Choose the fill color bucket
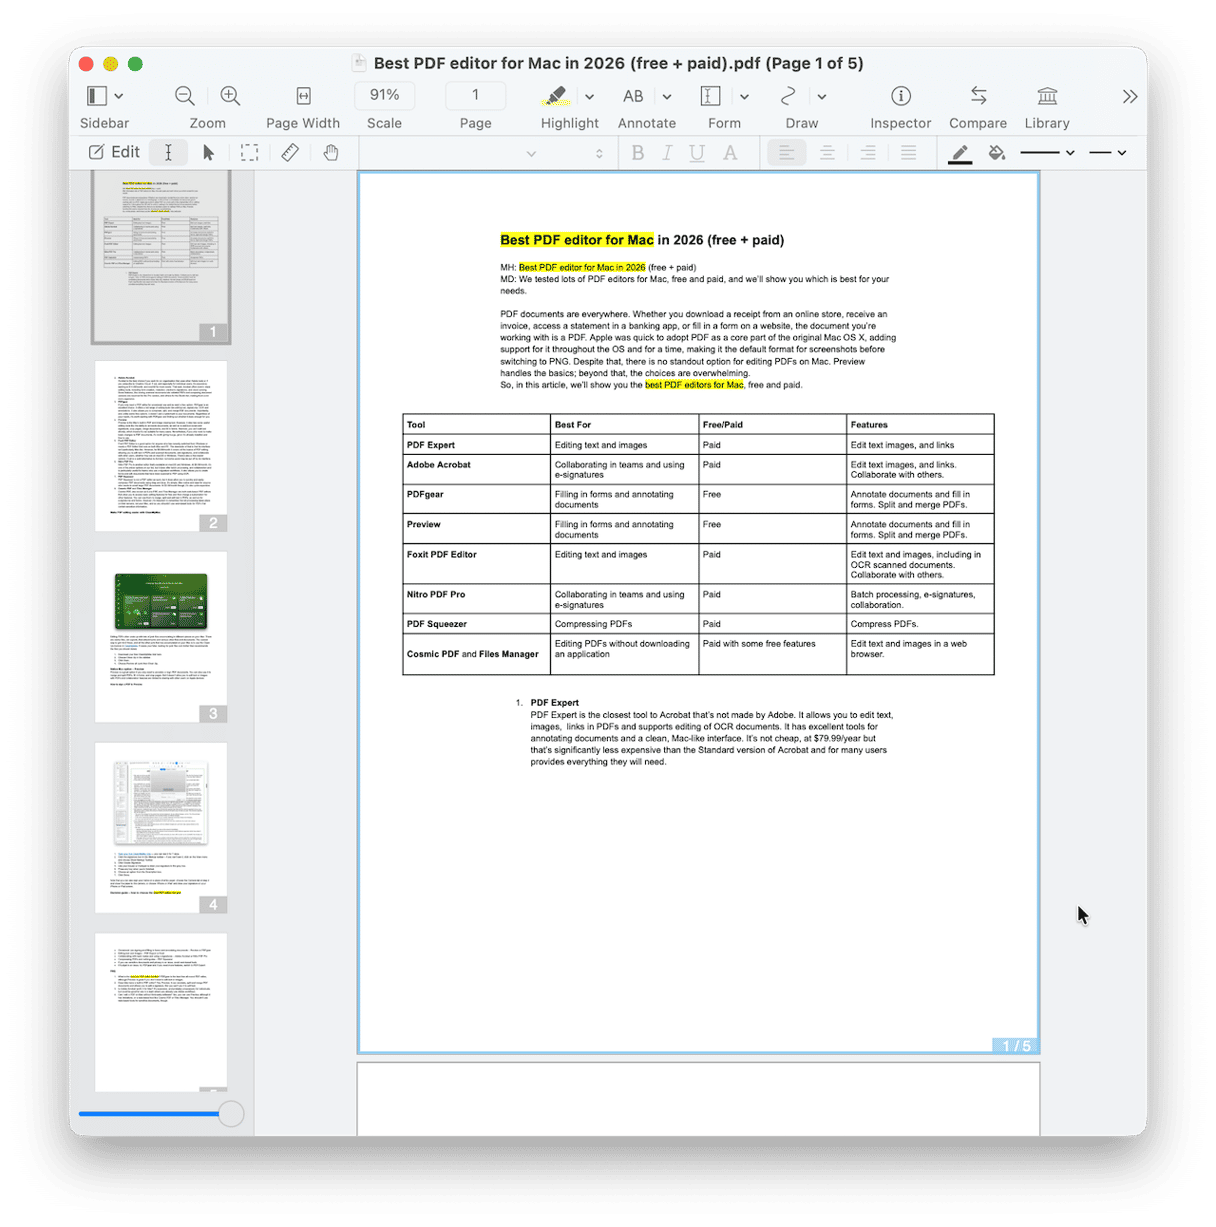 996,153
